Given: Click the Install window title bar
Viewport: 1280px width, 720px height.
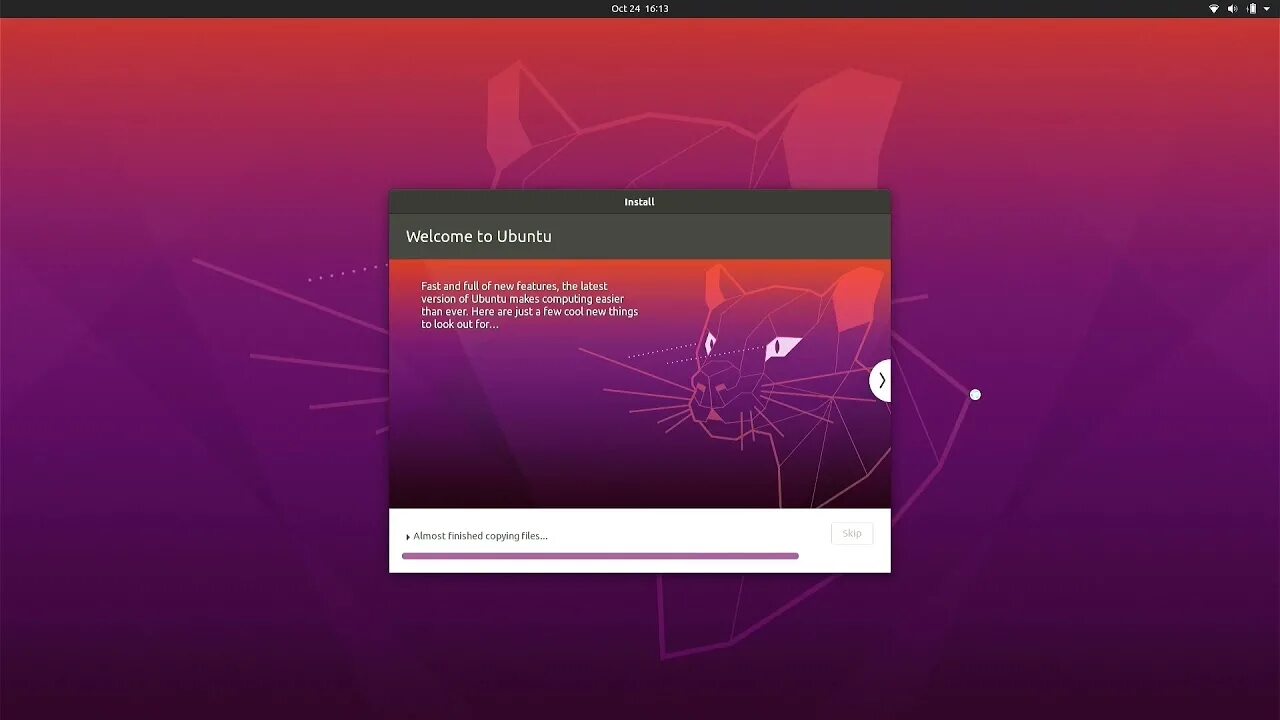Looking at the screenshot, I should click(640, 202).
